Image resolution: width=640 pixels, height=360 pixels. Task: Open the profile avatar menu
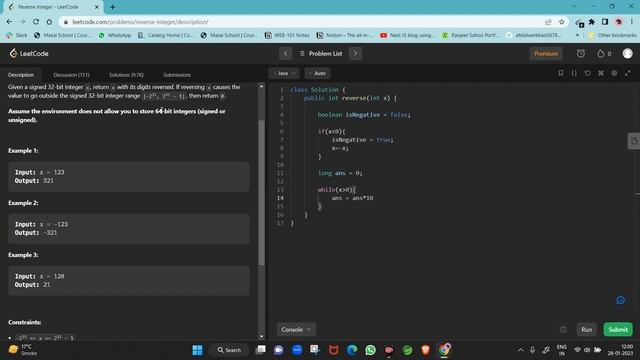(627, 53)
